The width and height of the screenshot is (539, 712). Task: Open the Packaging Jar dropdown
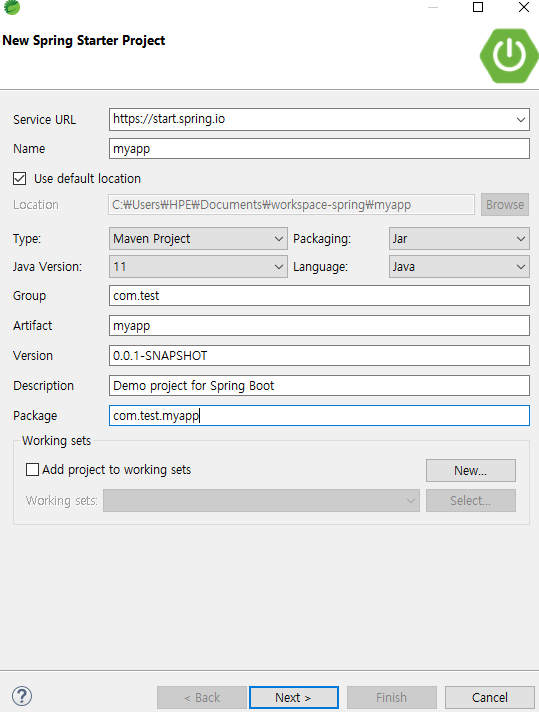459,239
